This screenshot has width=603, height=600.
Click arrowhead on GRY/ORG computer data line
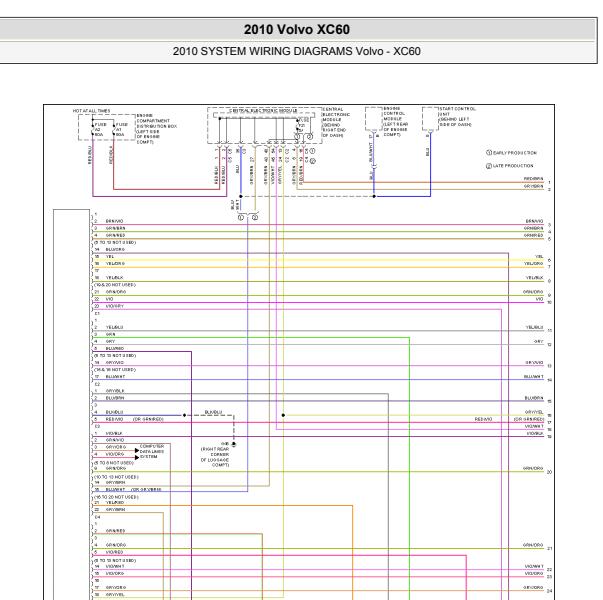(137, 450)
